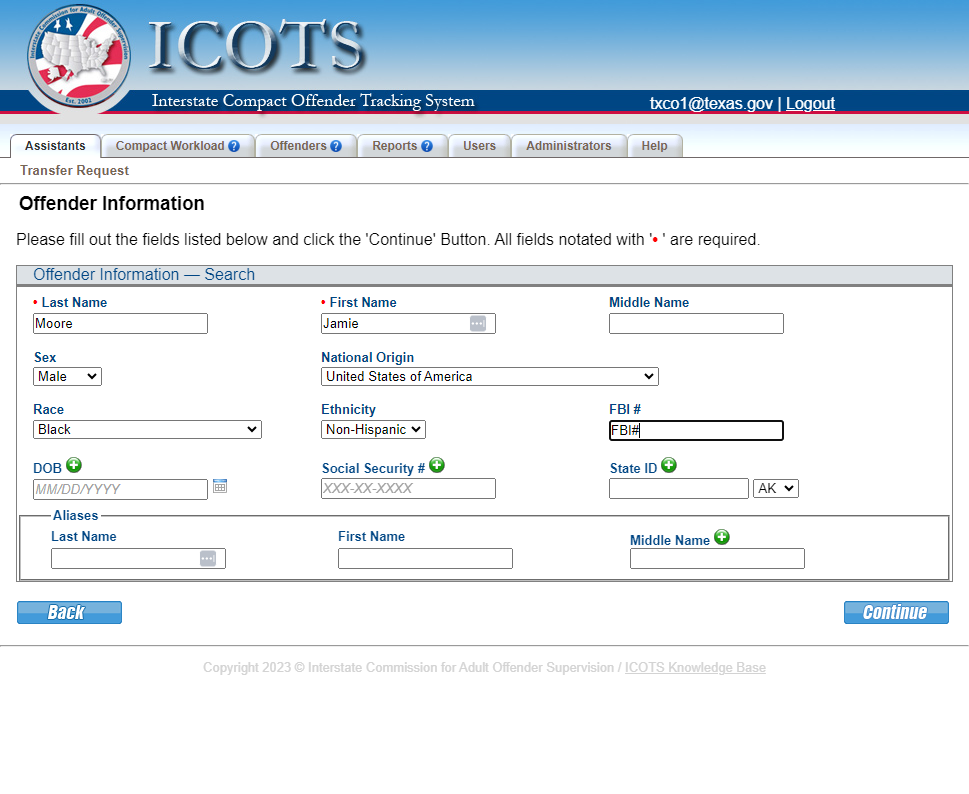Click the Continue button
This screenshot has height=794, width=969.
pyautogui.click(x=896, y=612)
